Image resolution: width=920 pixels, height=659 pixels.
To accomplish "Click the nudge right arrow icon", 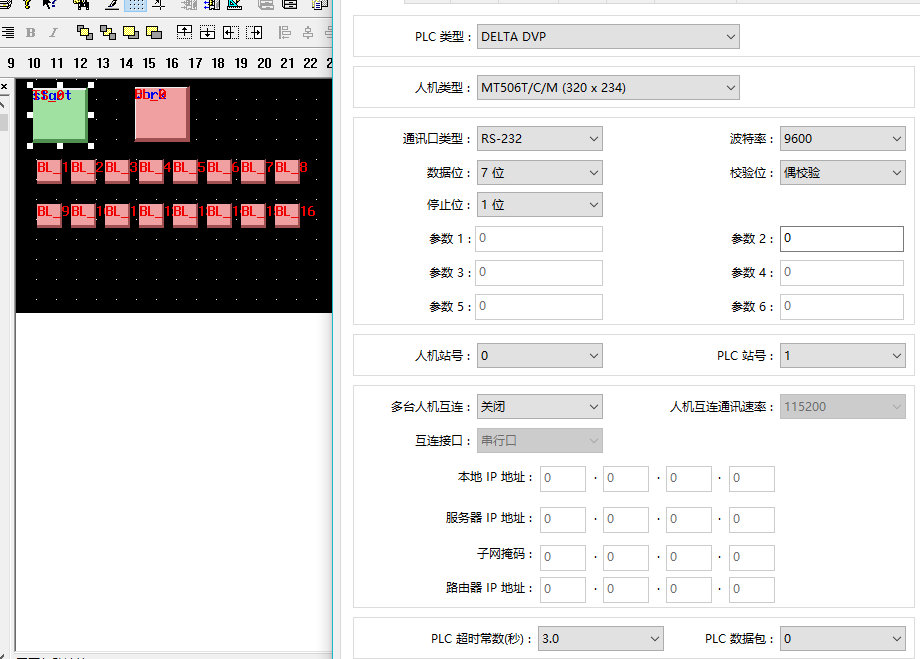I will 254,33.
